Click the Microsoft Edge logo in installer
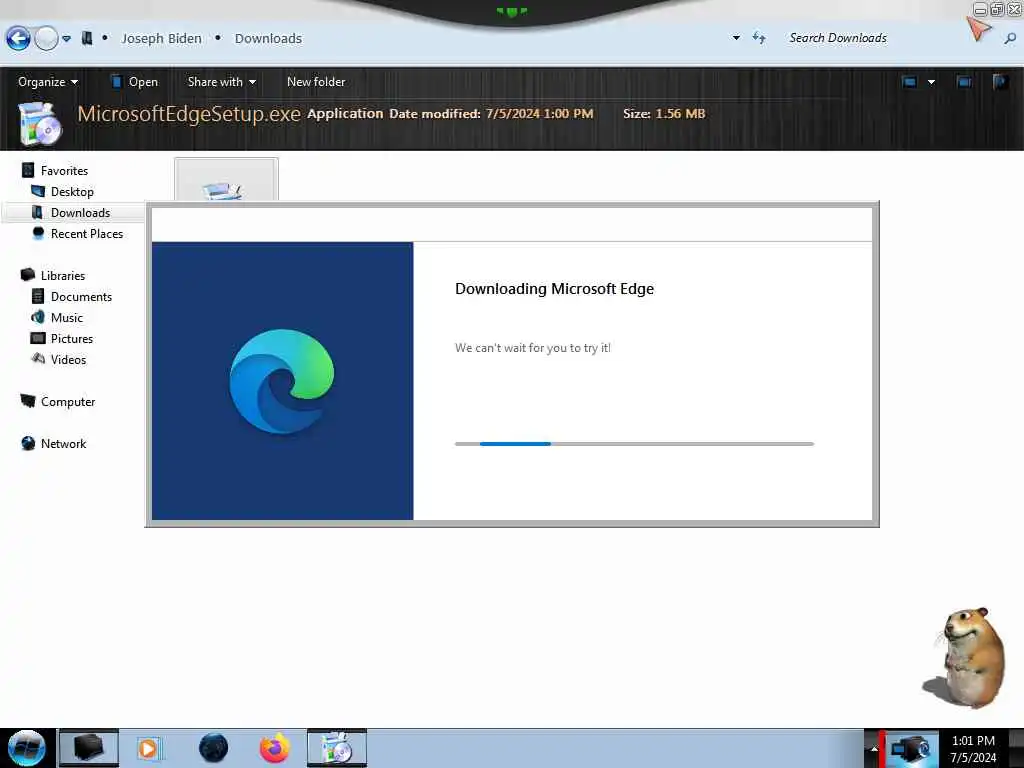1024x768 pixels. pos(282,381)
